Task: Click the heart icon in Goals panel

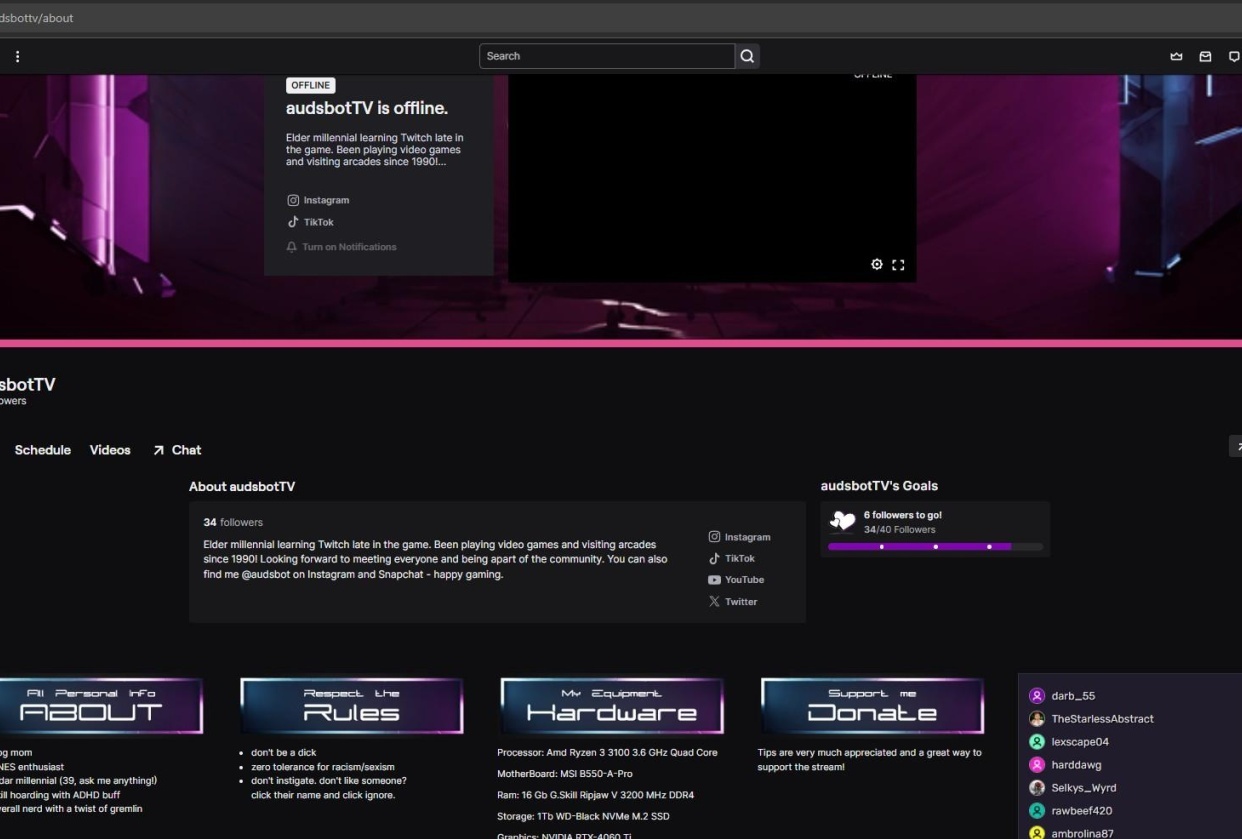Action: (x=842, y=521)
